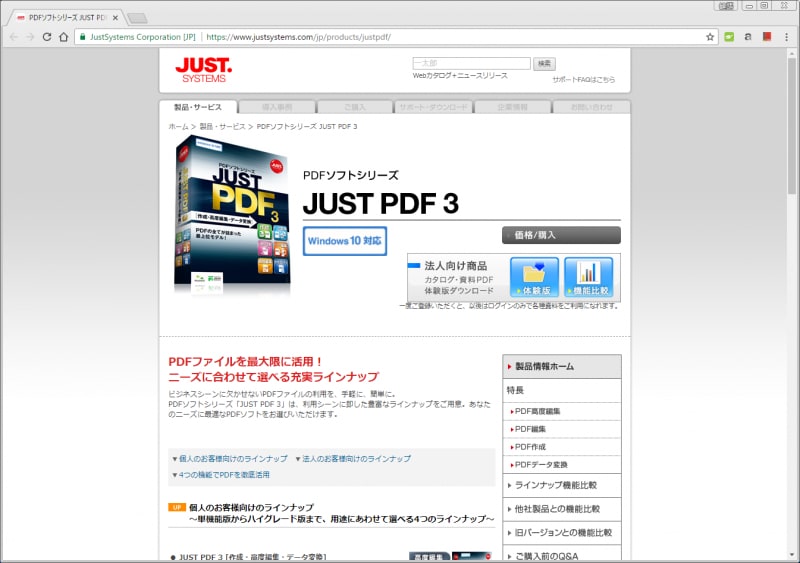Screen dimensions: 800x563
Task: Open the 'a' extension icon in the toolbar
Action: point(748,37)
